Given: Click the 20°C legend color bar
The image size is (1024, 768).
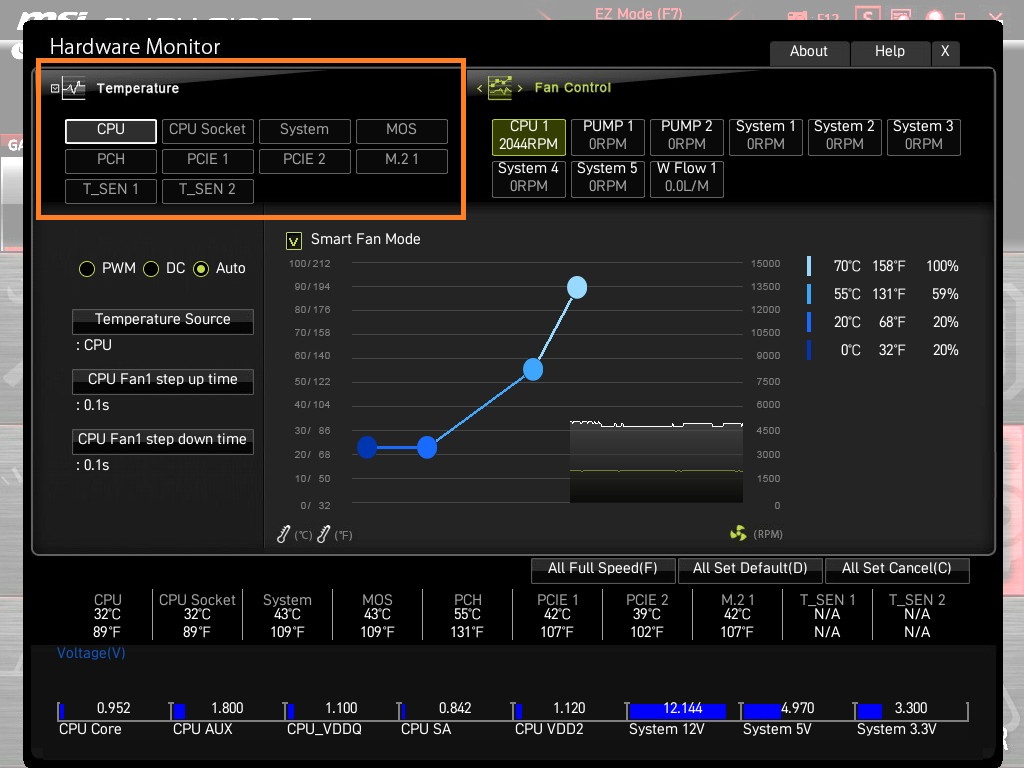Looking at the screenshot, I should [809, 323].
